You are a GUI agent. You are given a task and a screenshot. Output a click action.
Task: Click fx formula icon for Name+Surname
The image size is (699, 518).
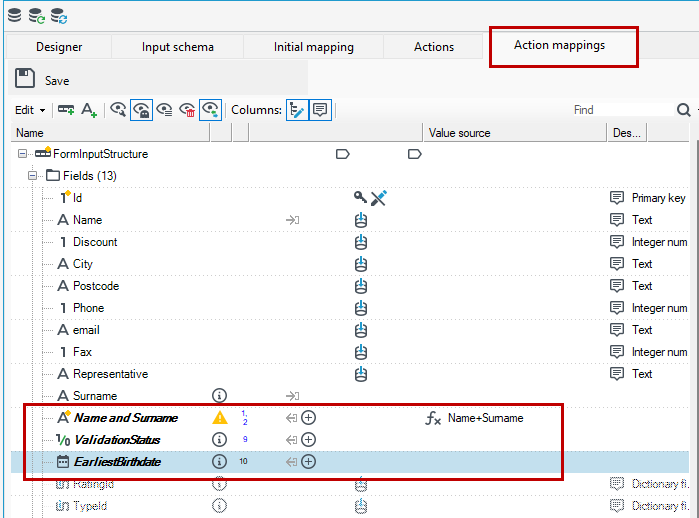click(433, 418)
